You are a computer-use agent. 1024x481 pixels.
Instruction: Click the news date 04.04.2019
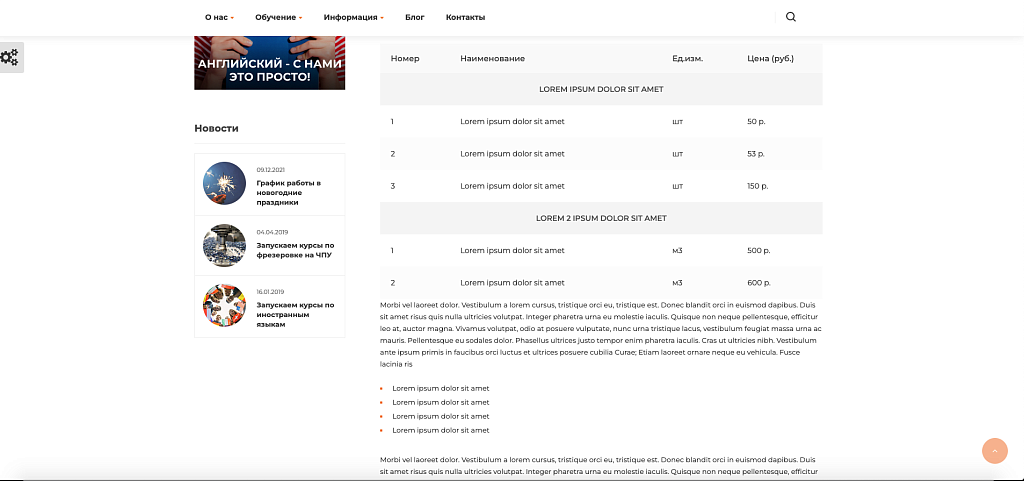point(272,232)
